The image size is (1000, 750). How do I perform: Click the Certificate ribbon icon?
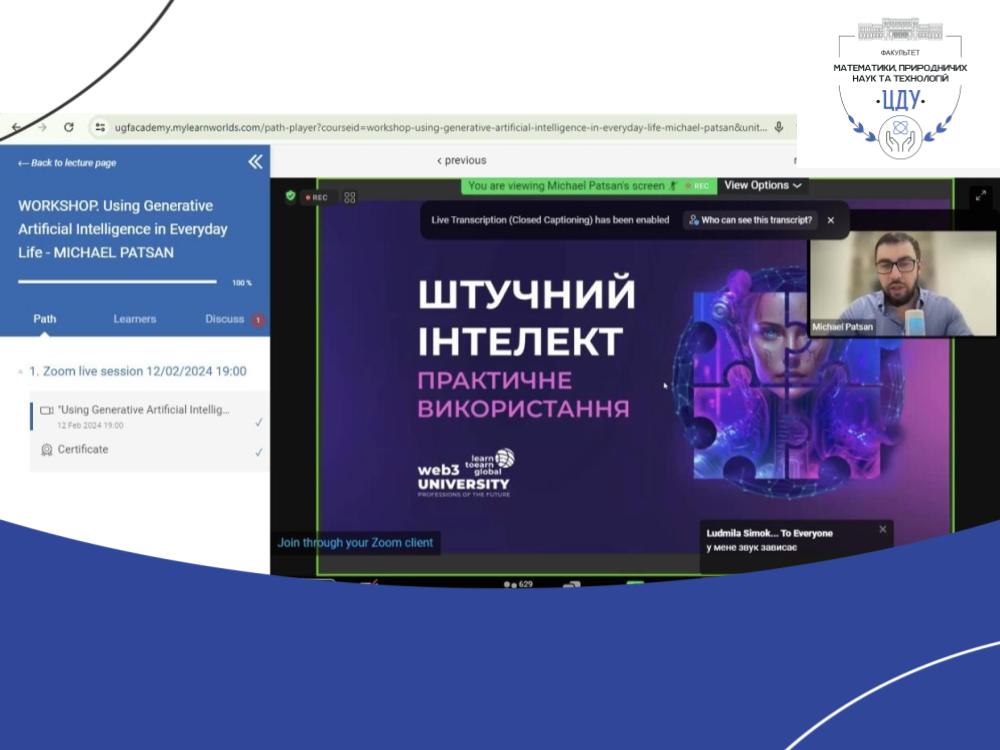coord(46,450)
